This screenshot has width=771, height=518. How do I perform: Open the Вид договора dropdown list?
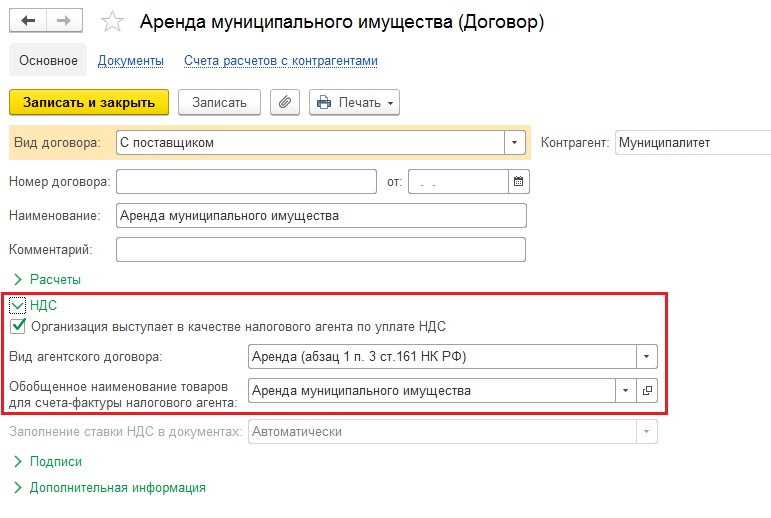(x=515, y=143)
